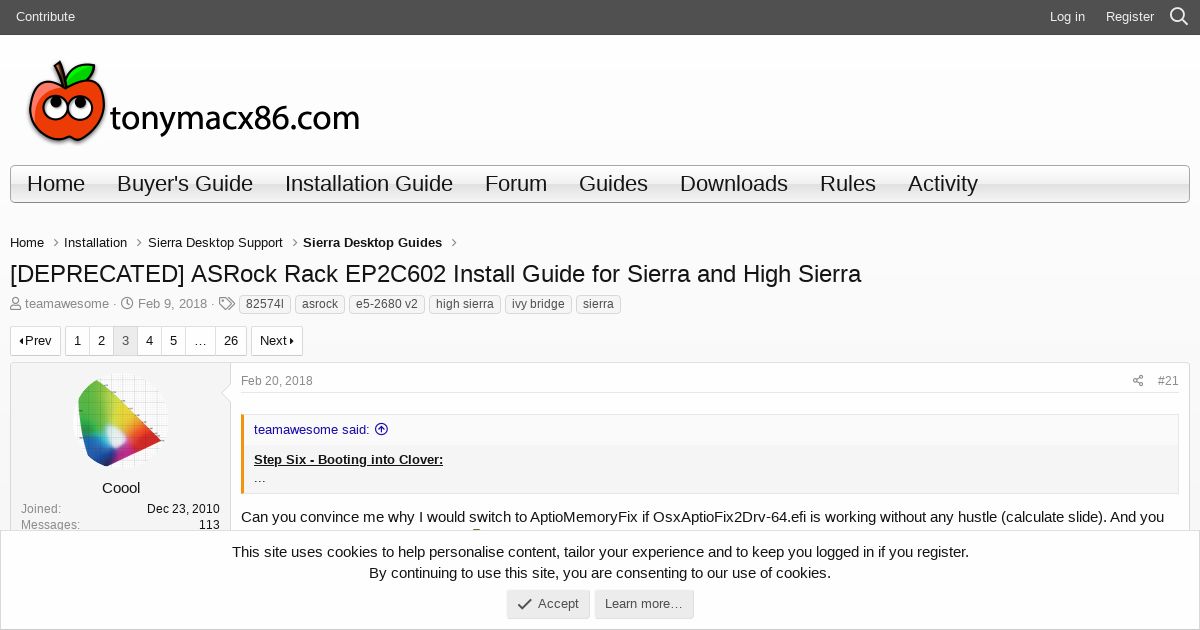Open post number #21 link
Viewport: 1200px width, 630px height.
1168,381
